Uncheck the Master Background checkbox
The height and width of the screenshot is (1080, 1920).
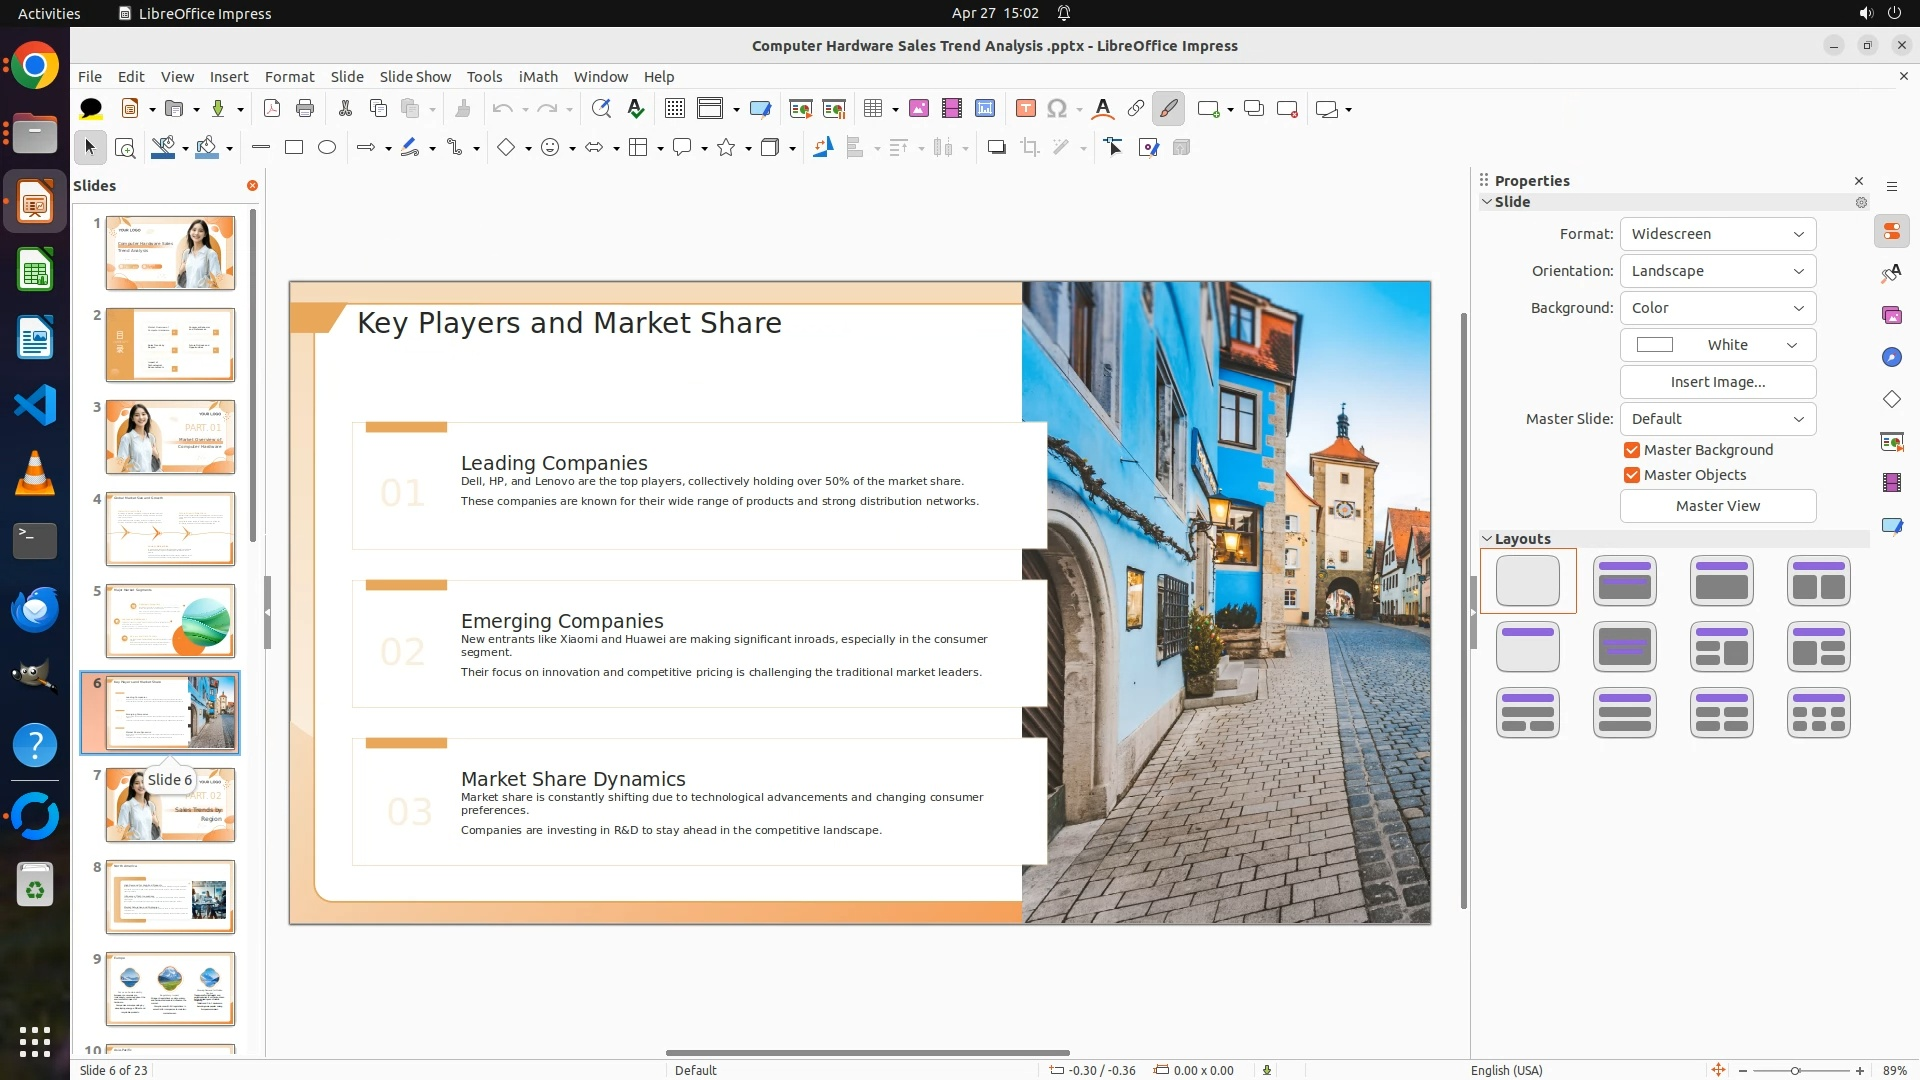(x=1632, y=450)
